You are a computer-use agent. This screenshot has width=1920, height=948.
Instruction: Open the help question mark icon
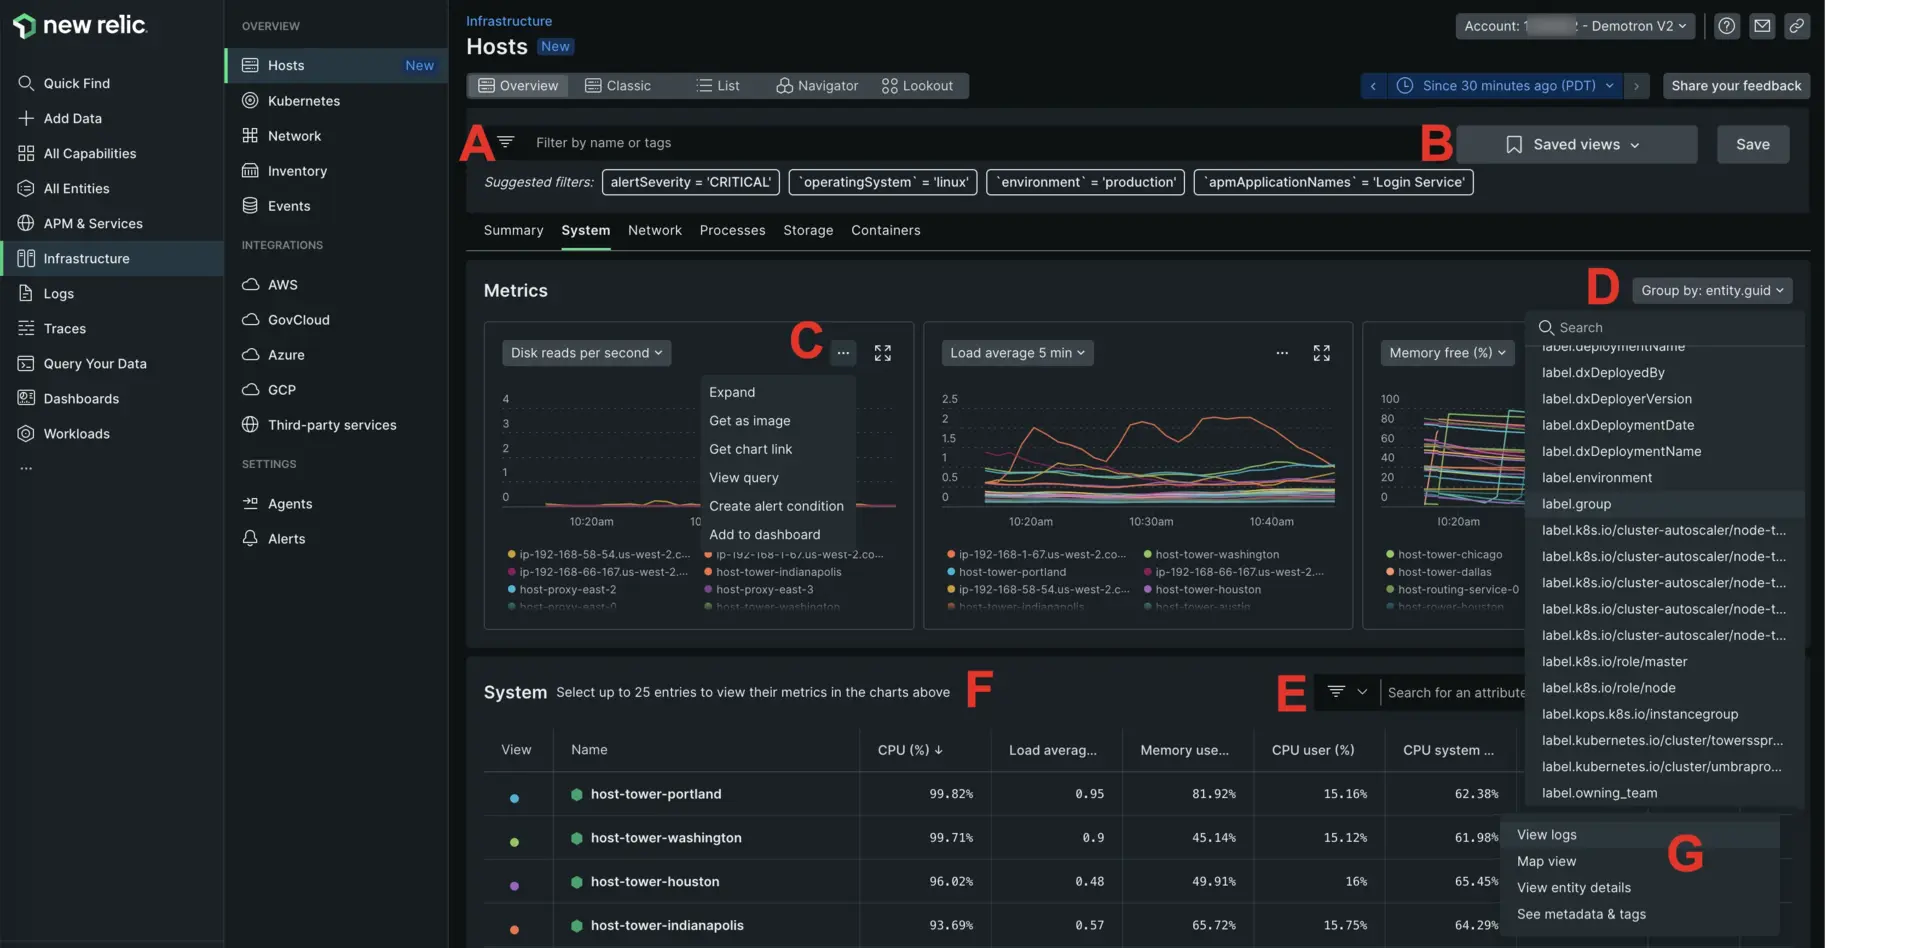[x=1726, y=26]
